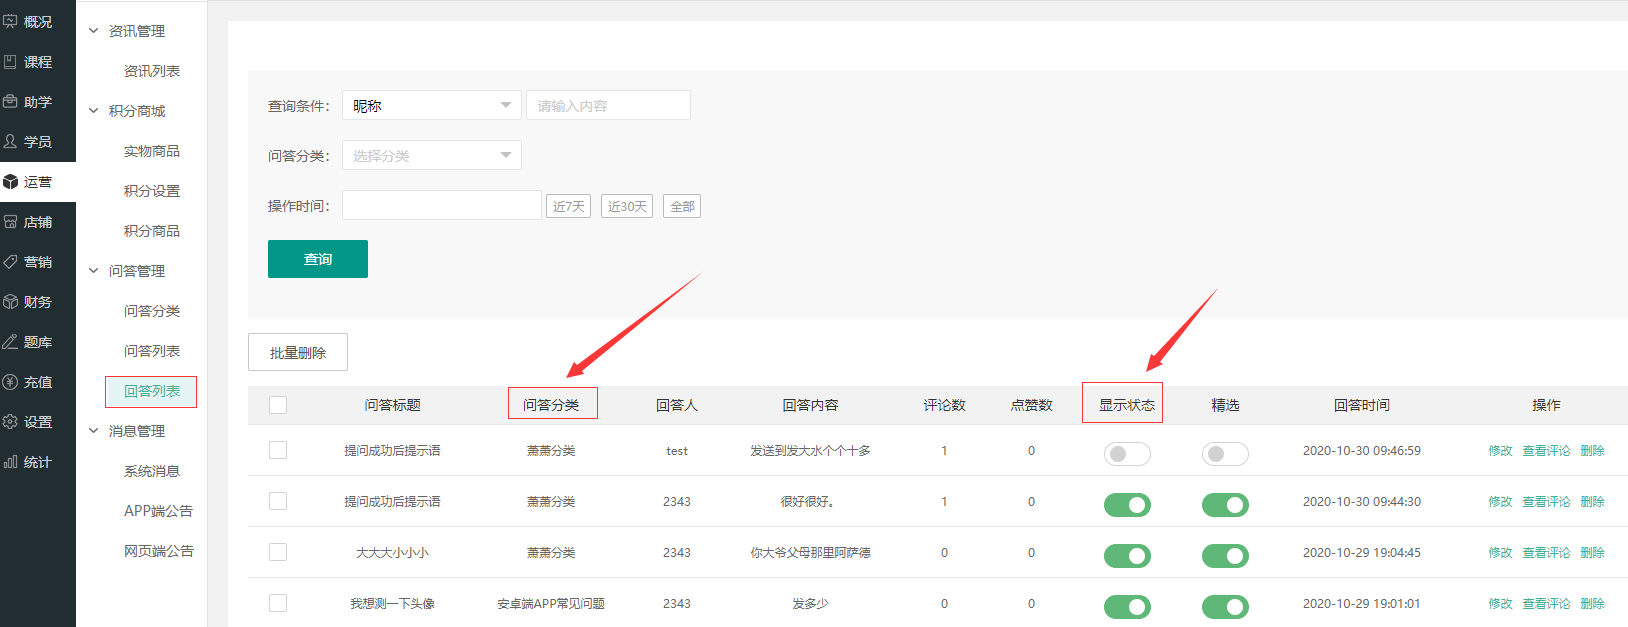Screen dimensions: 1628x627
Task: Open the 营销 marketing sidebar icon
Action: coord(10,261)
